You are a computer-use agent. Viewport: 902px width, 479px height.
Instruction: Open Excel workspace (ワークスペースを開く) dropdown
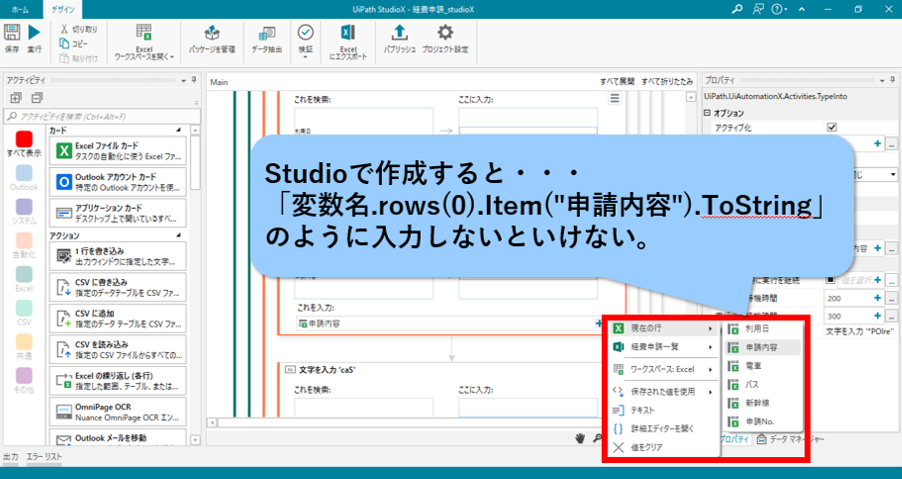[x=144, y=40]
